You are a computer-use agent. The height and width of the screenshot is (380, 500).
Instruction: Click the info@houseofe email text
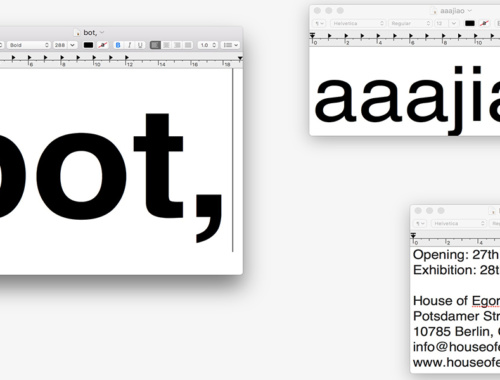click(x=456, y=347)
